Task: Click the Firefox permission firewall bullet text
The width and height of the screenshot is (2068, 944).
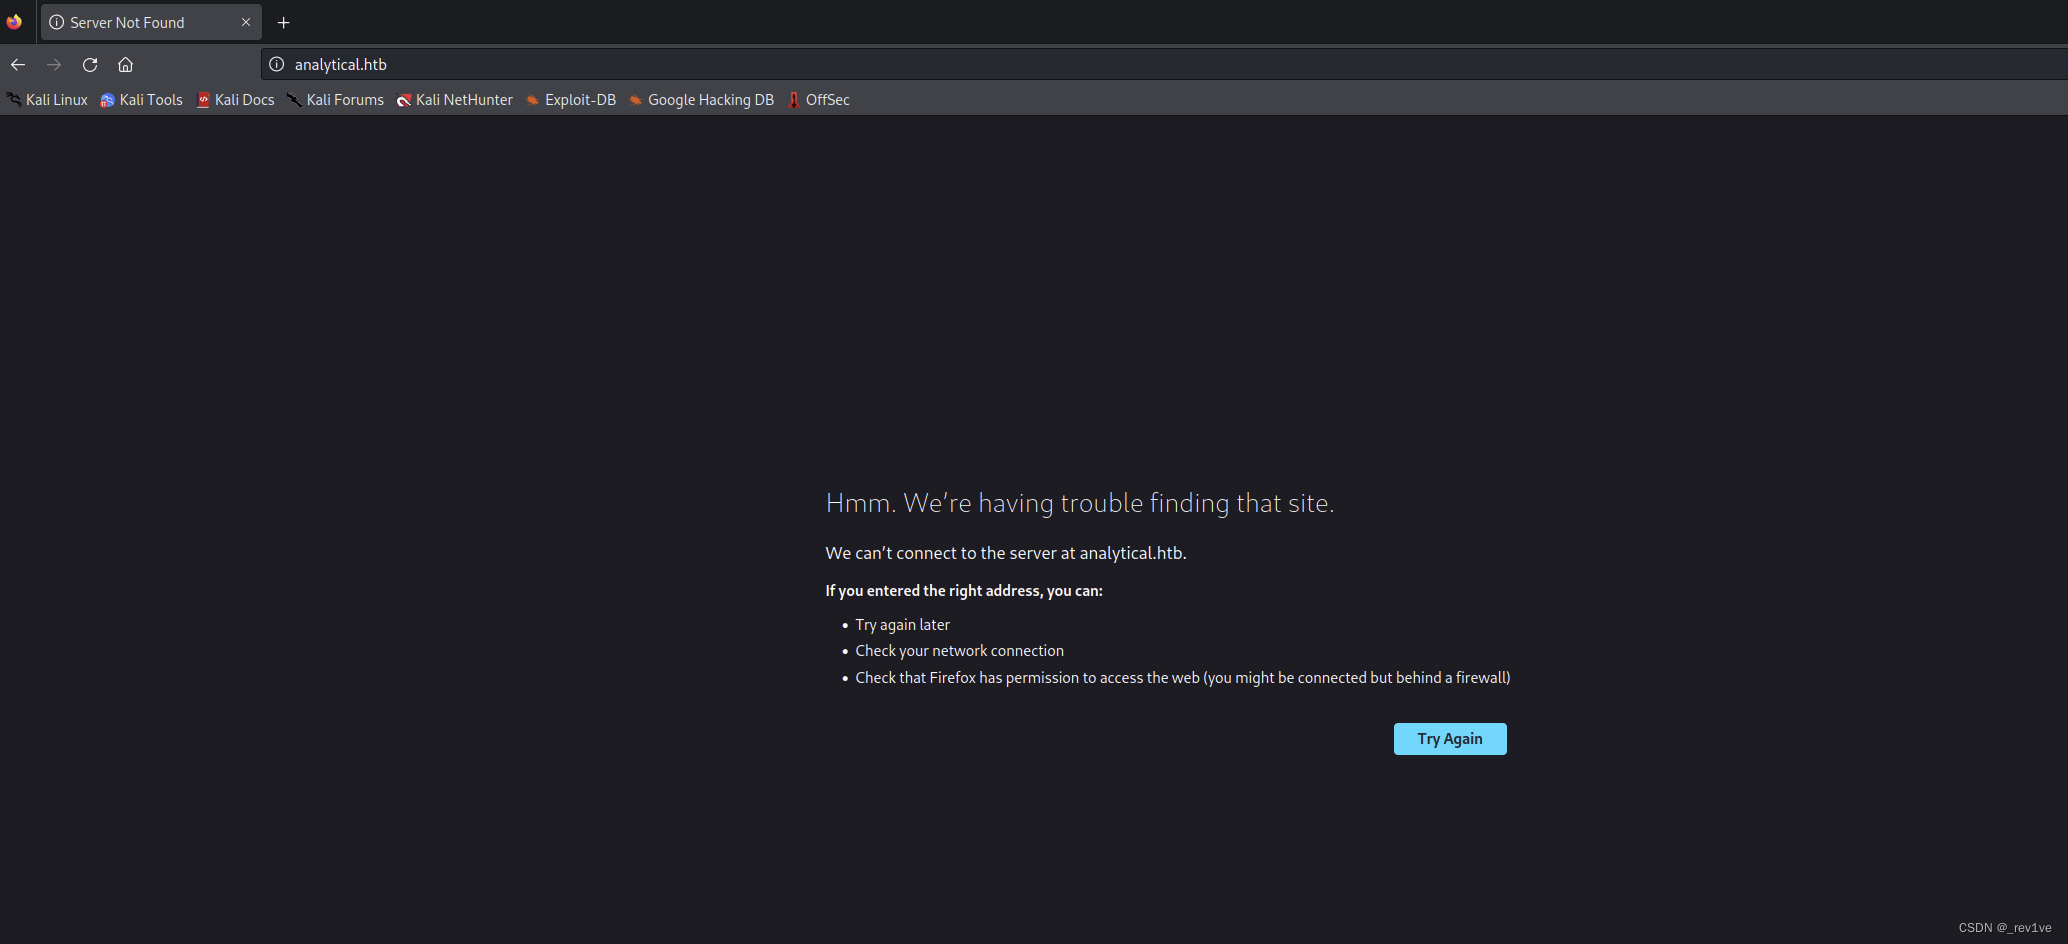Action: (x=1182, y=678)
